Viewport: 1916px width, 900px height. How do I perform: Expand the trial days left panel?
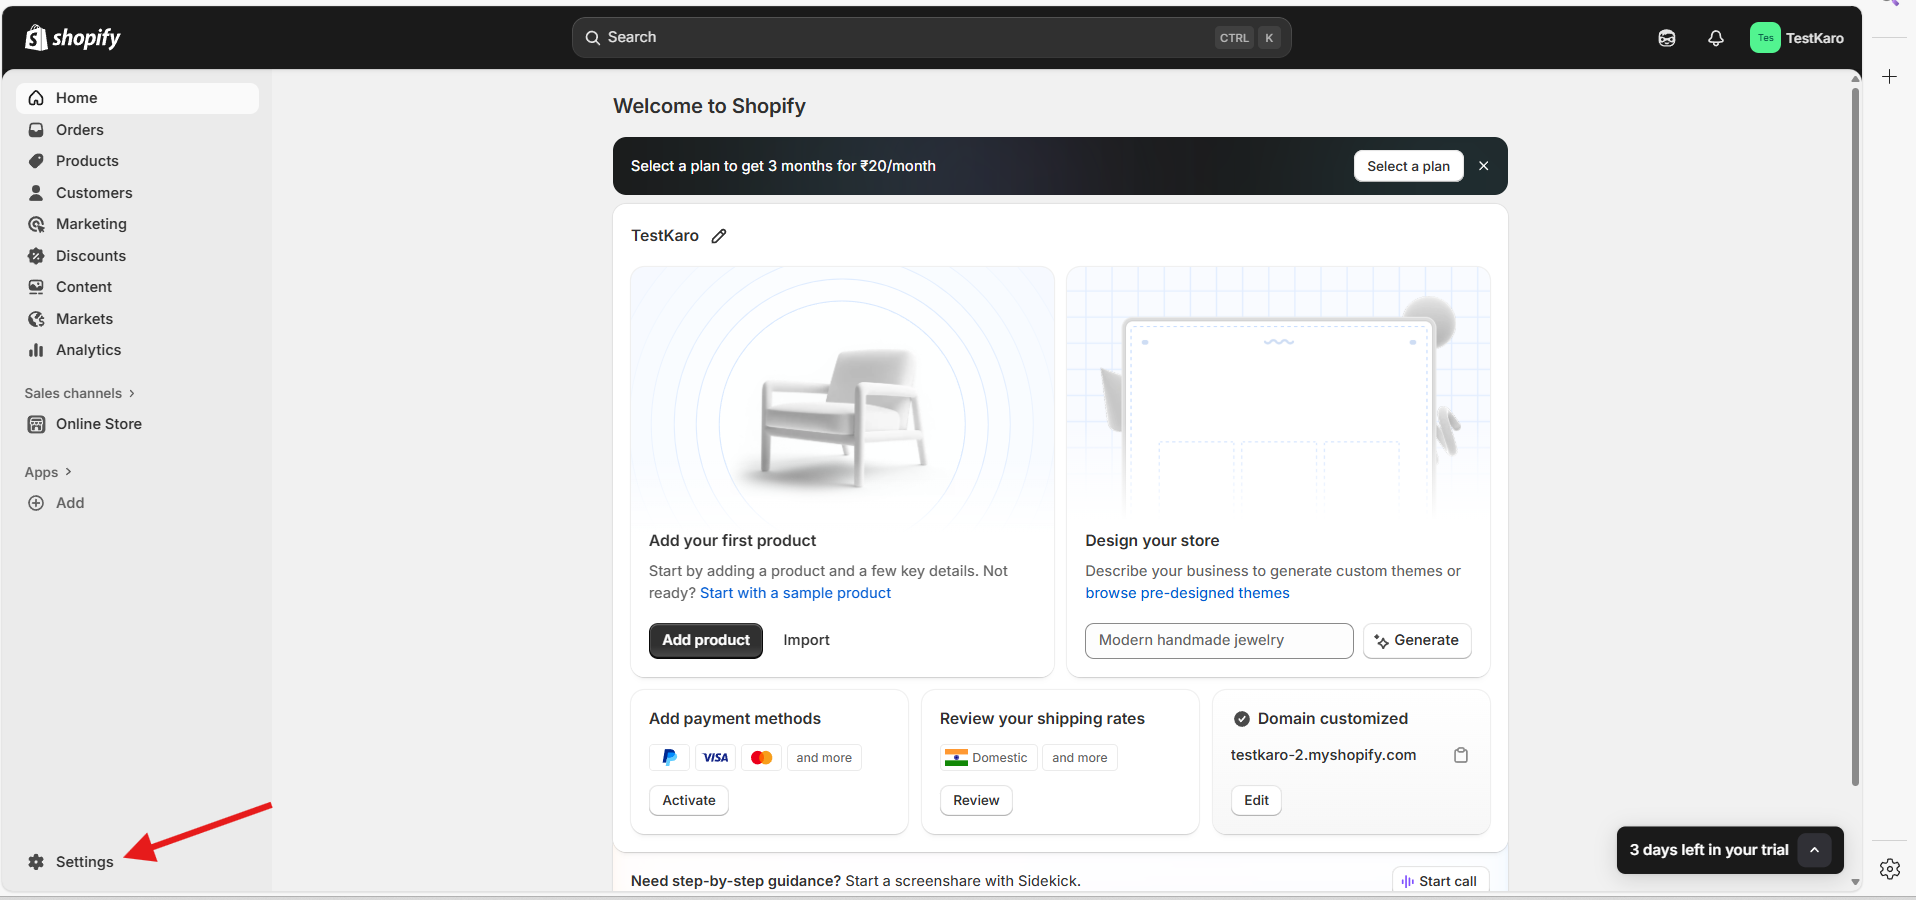click(1814, 850)
